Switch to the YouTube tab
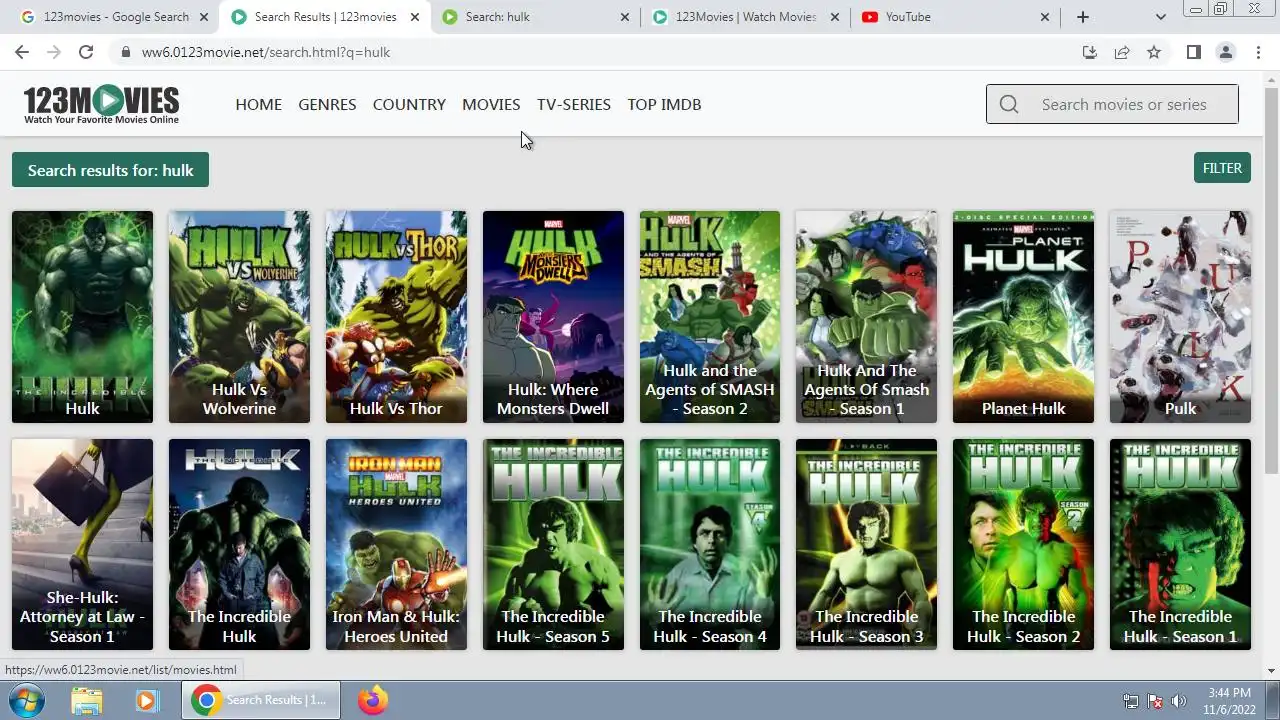Image resolution: width=1280 pixels, height=720 pixels. coord(955,17)
